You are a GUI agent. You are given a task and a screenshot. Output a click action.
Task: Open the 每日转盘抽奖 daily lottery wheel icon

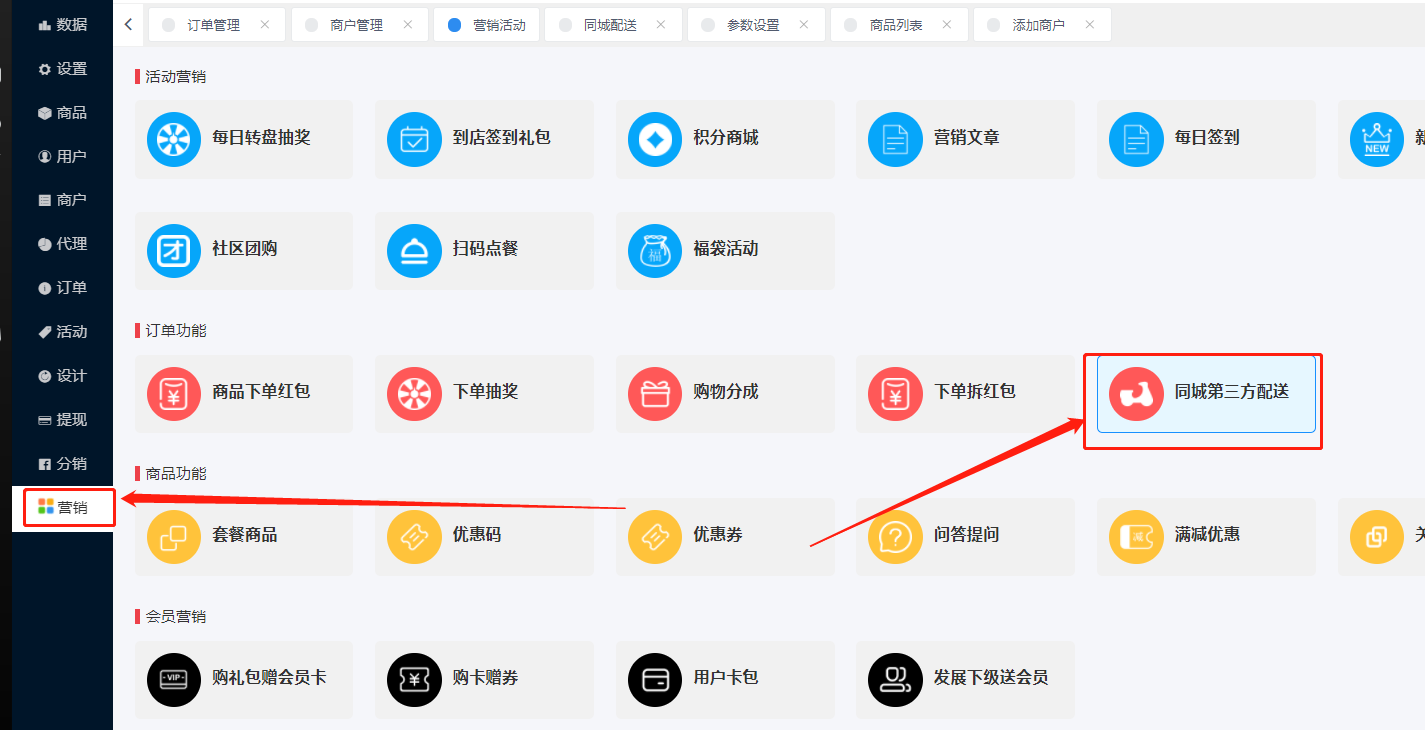click(x=244, y=139)
